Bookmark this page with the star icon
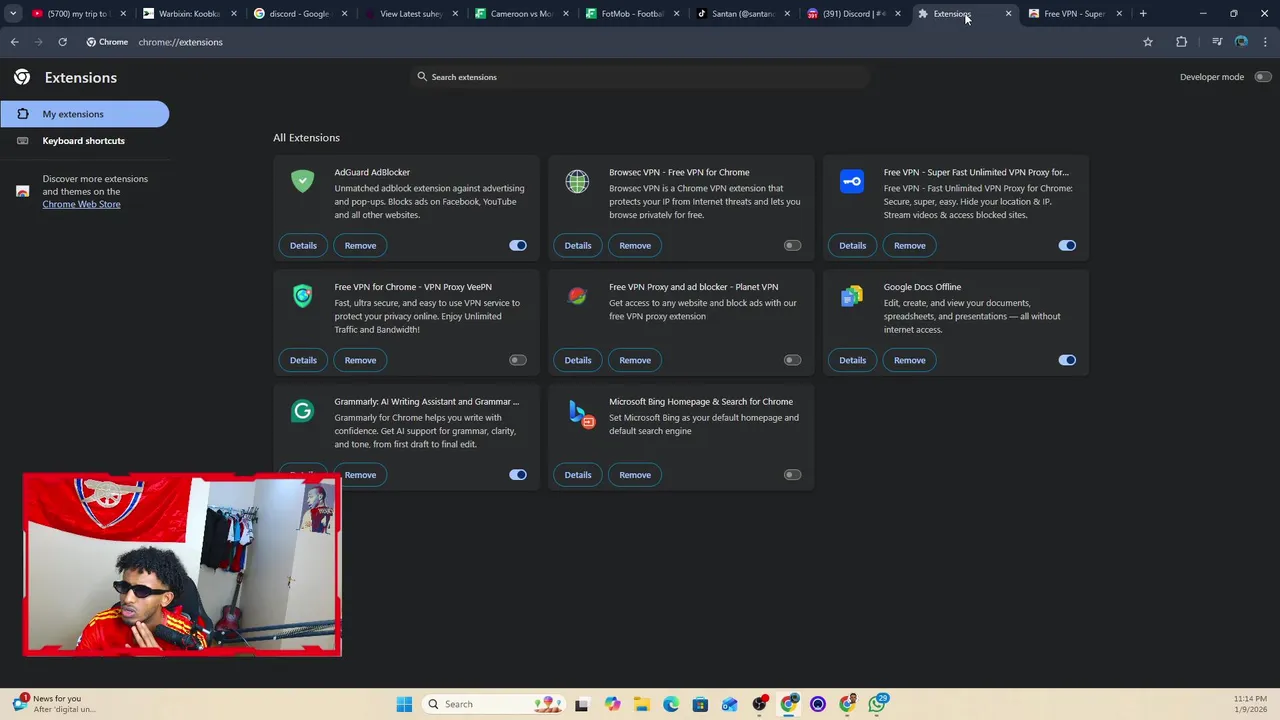Image resolution: width=1280 pixels, height=720 pixels. 1148,42
